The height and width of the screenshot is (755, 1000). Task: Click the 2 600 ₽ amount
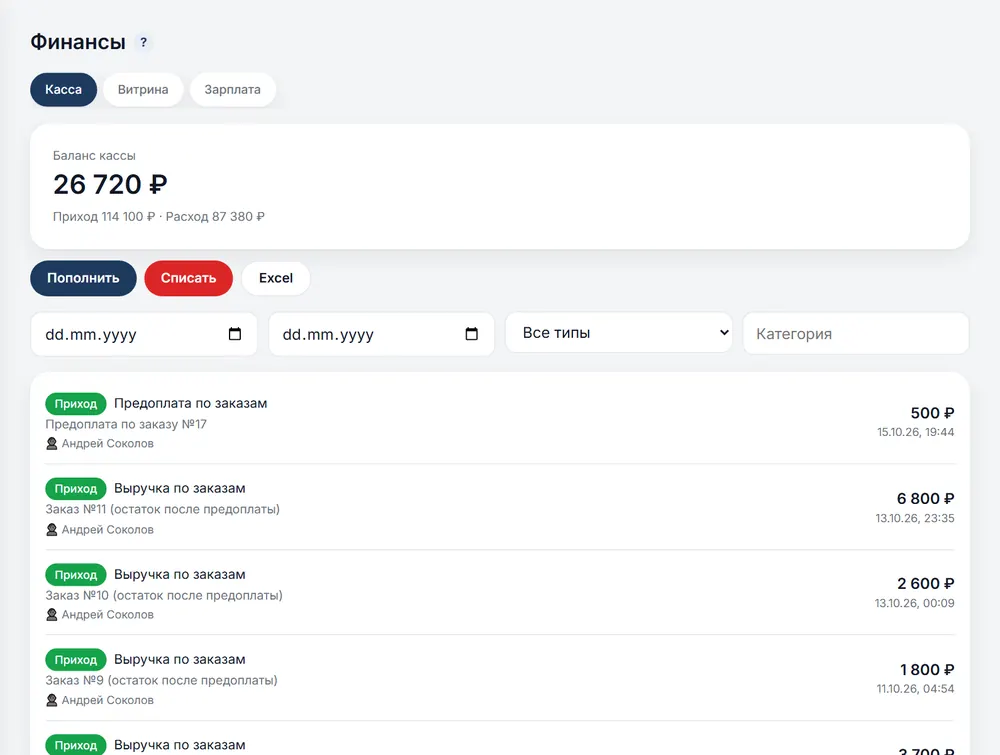tap(925, 583)
